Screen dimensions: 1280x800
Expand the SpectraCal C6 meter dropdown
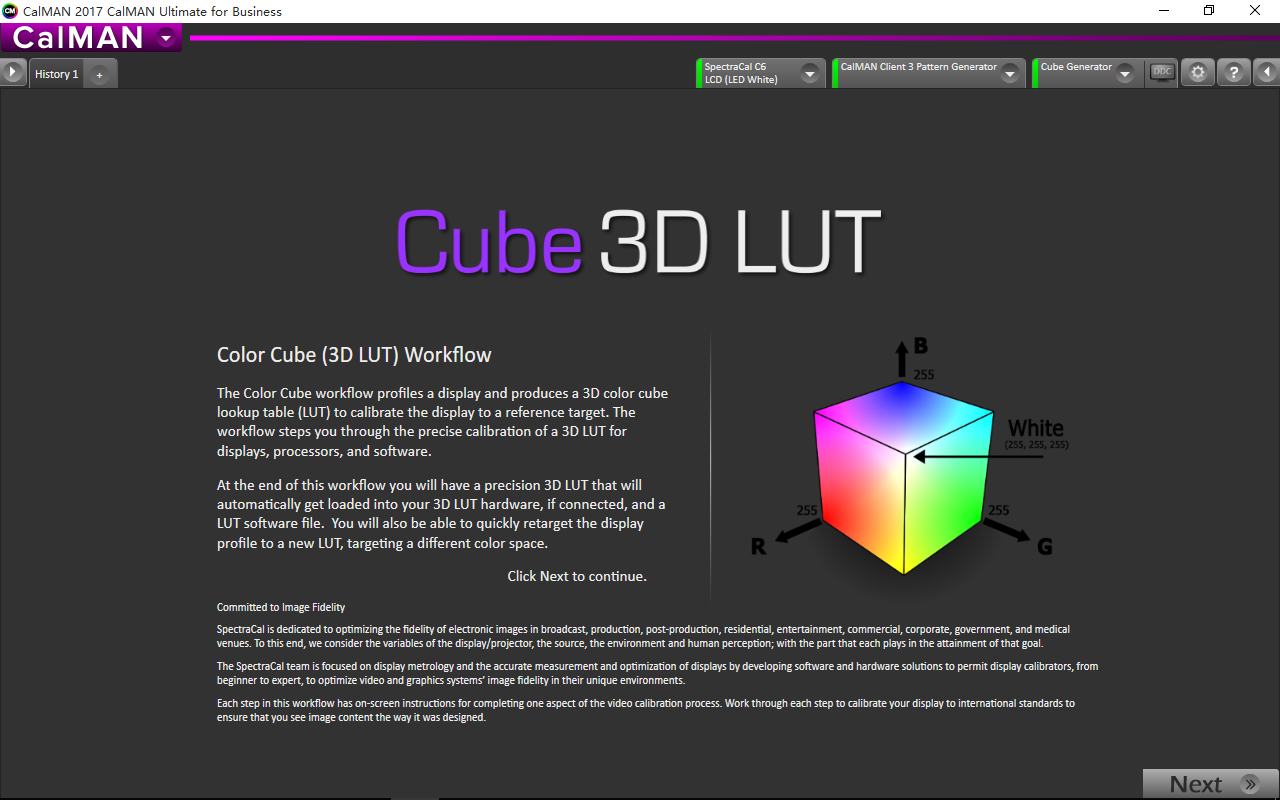tap(810, 74)
